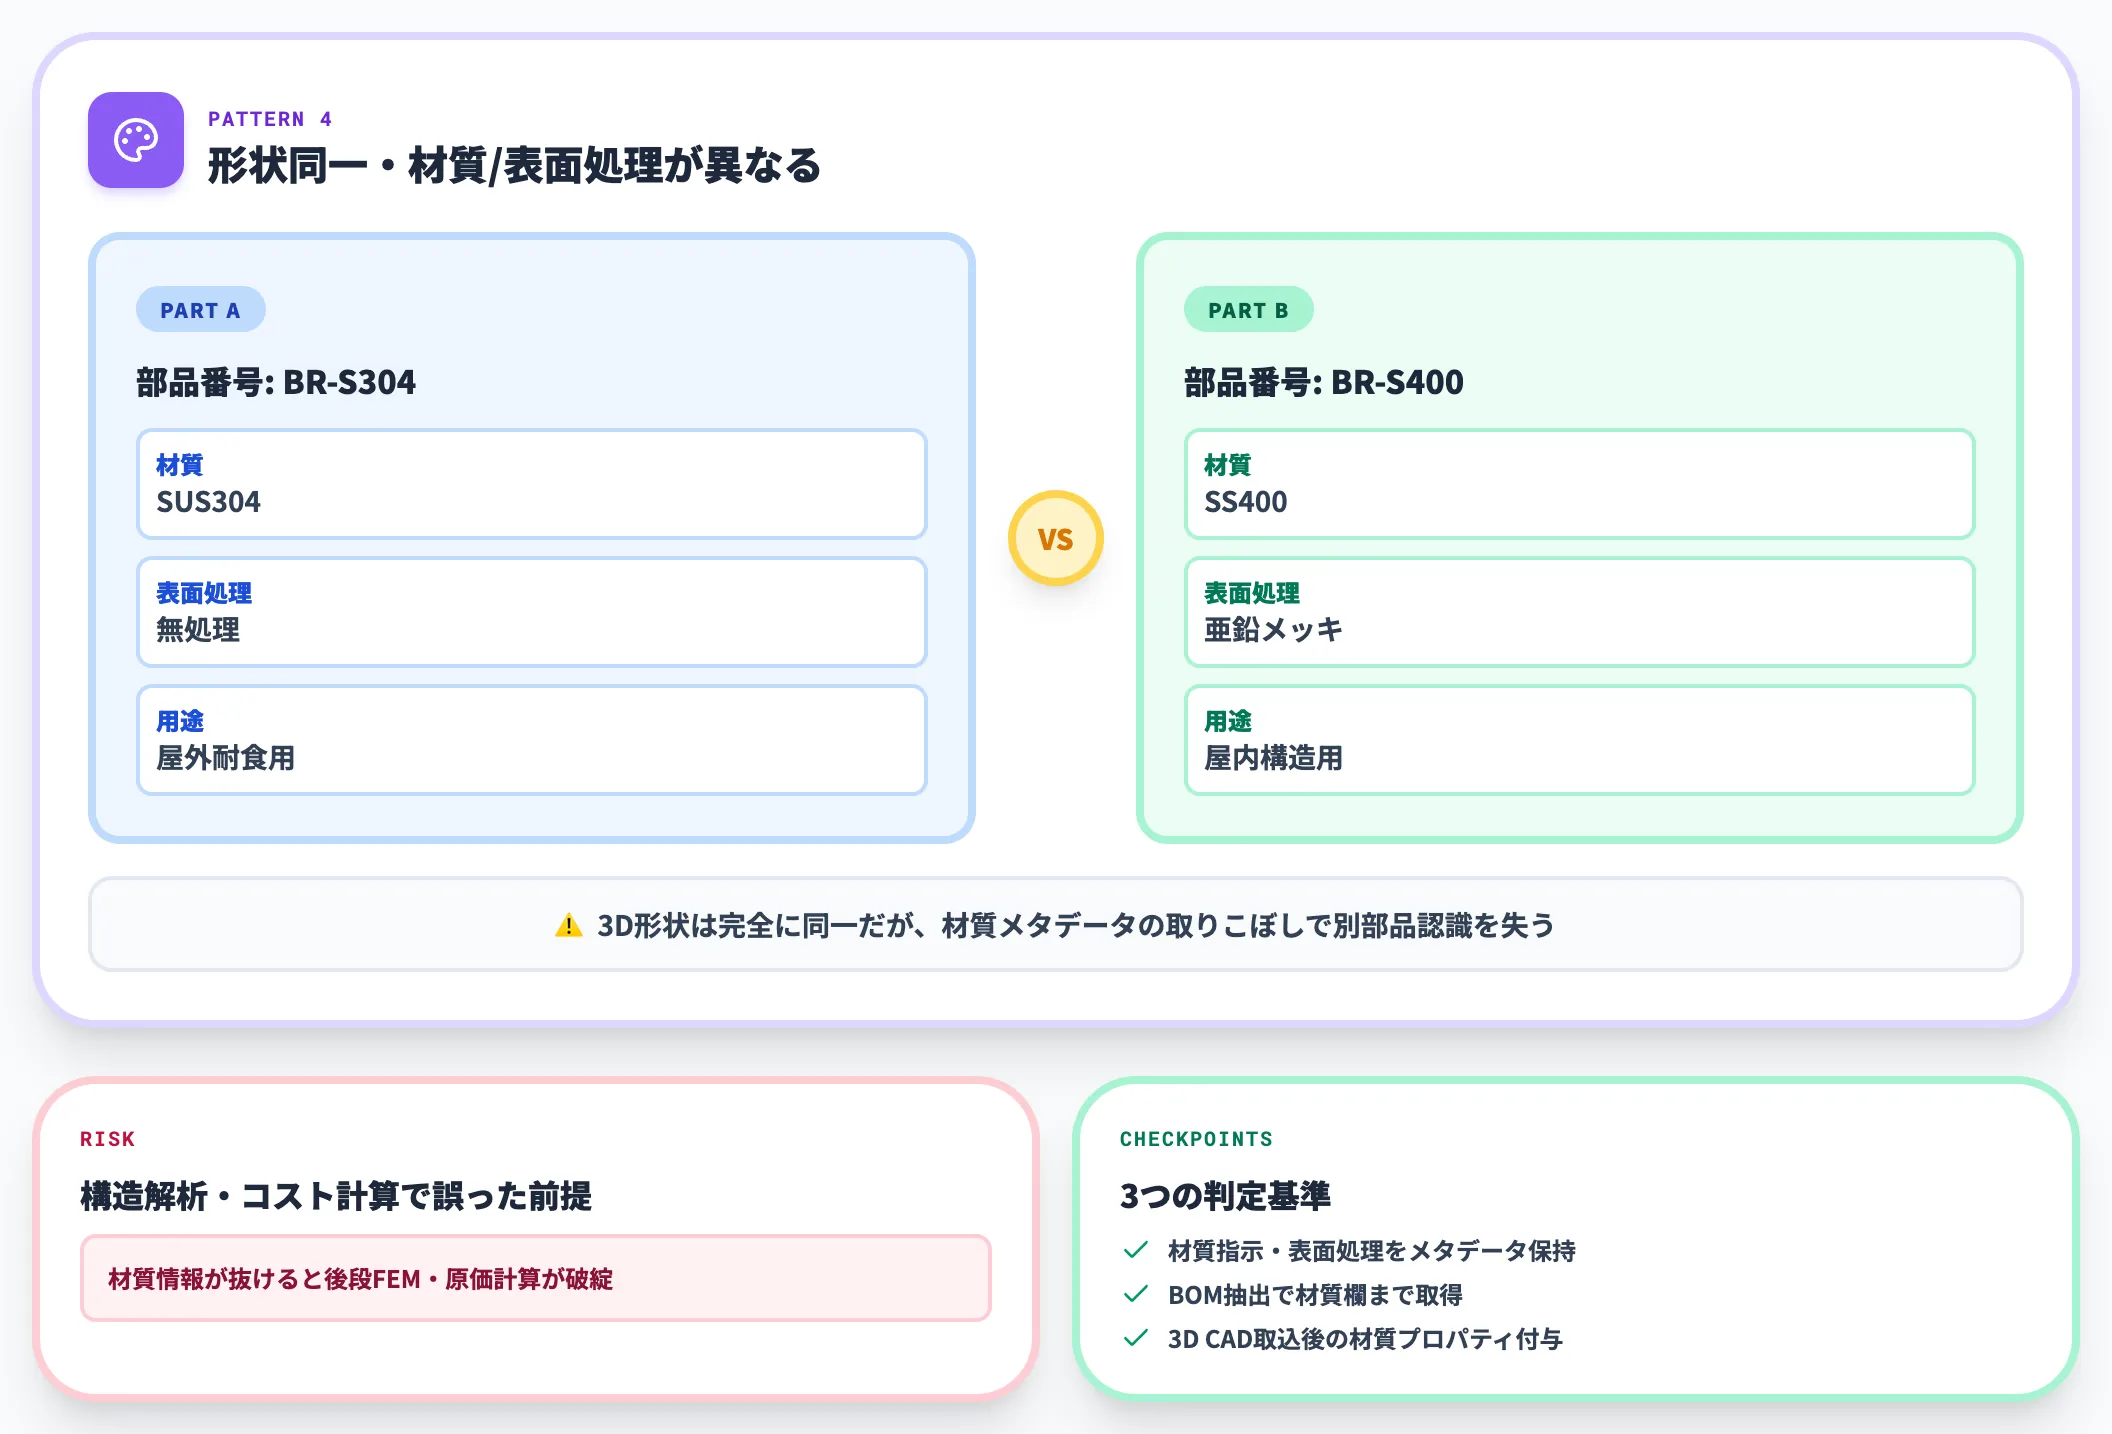Click the RISK label
Viewport: 2112px width, 1434px height.
coord(108,1139)
